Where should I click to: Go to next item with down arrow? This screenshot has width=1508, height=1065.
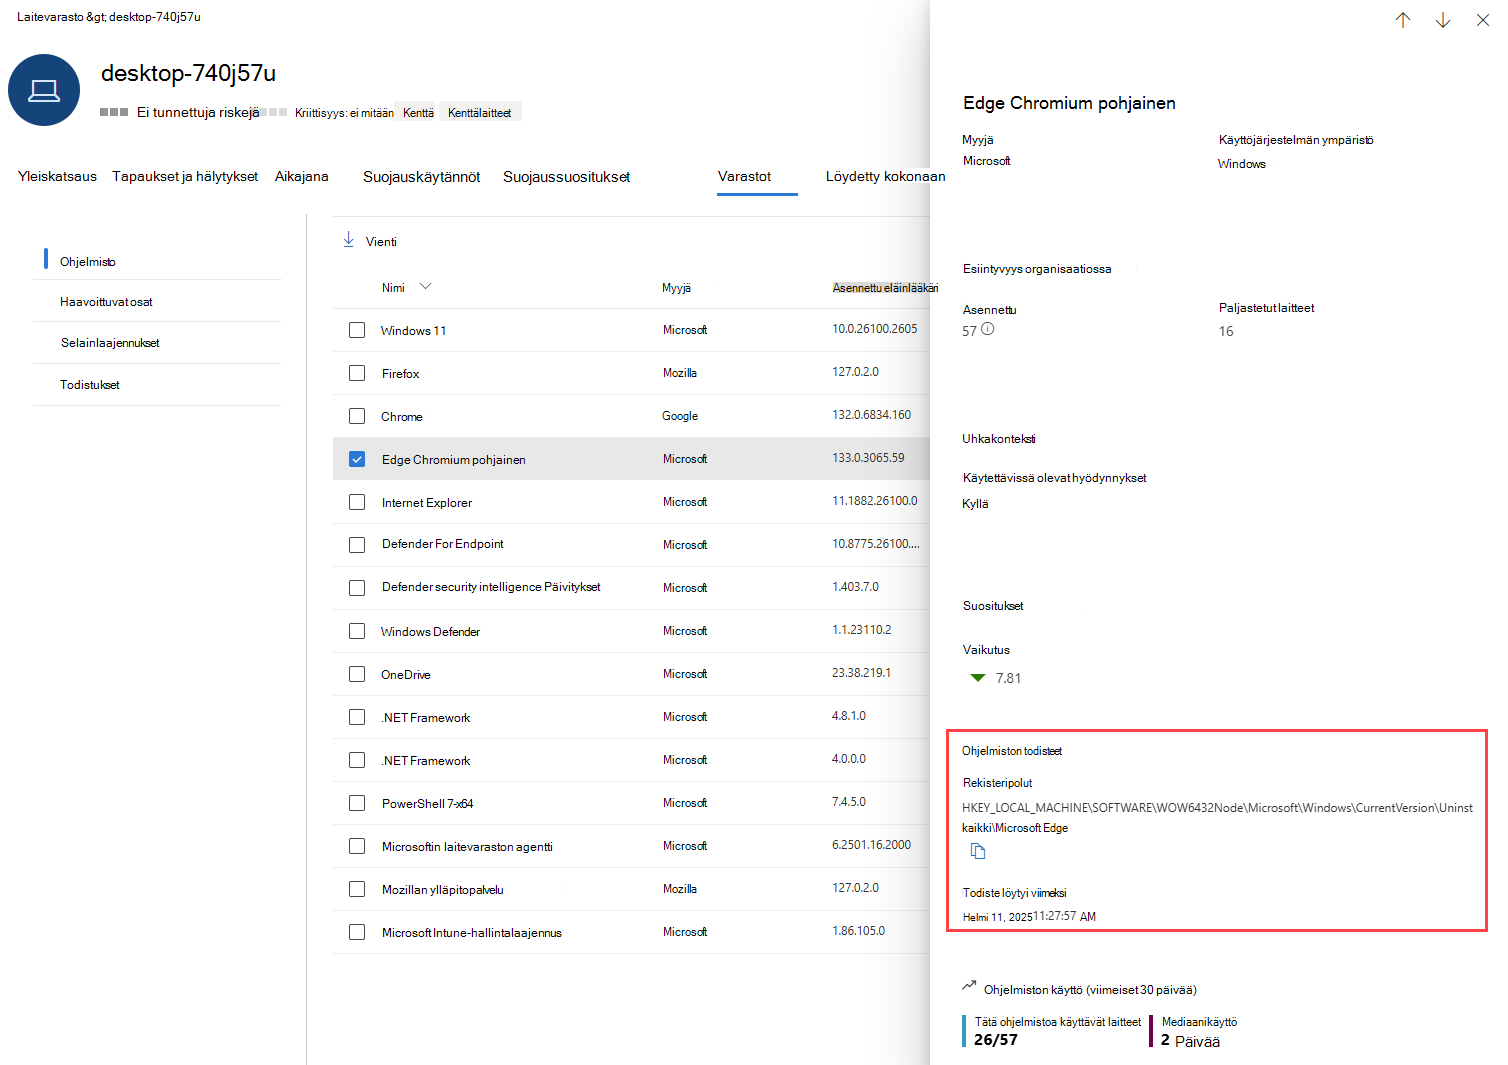[1443, 20]
